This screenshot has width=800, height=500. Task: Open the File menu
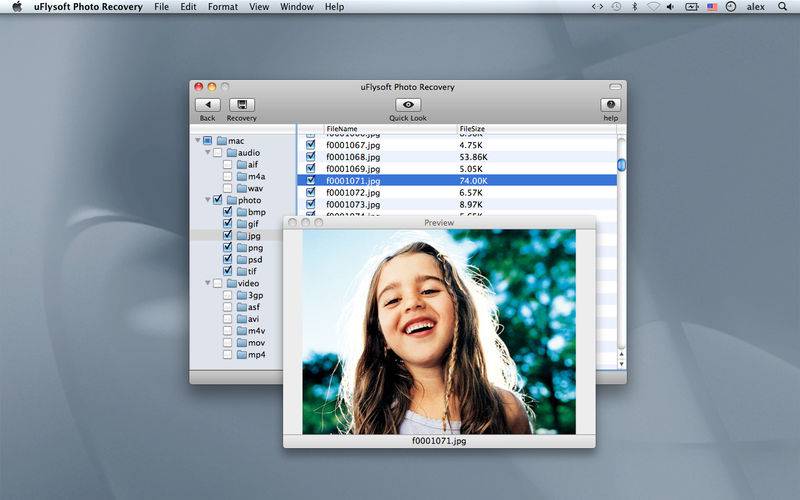coord(161,7)
